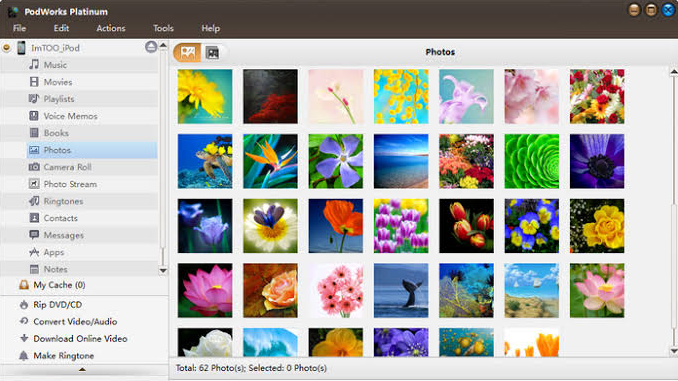Click the PodWorks Platinum app logo
Screen dimensions: 678x381
coord(13,12)
